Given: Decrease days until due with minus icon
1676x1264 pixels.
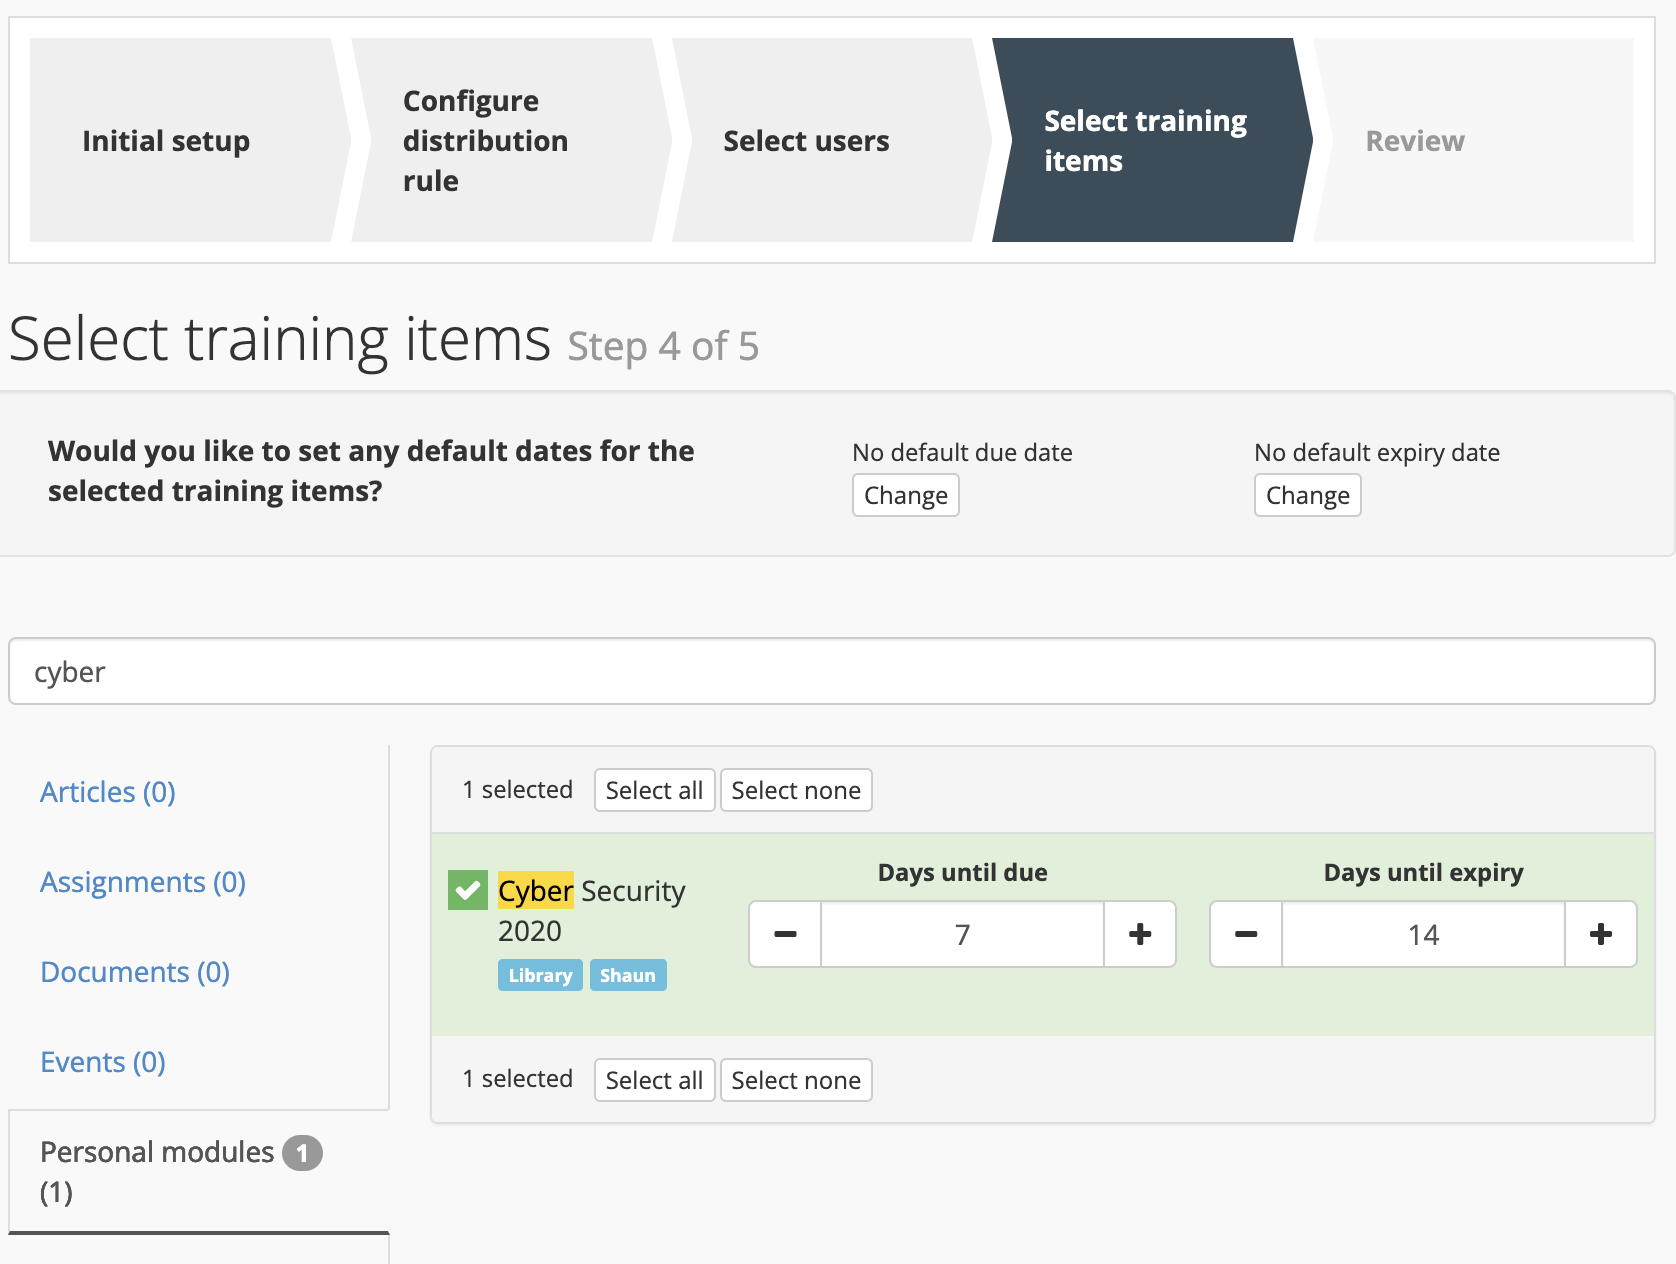Looking at the screenshot, I should point(785,934).
